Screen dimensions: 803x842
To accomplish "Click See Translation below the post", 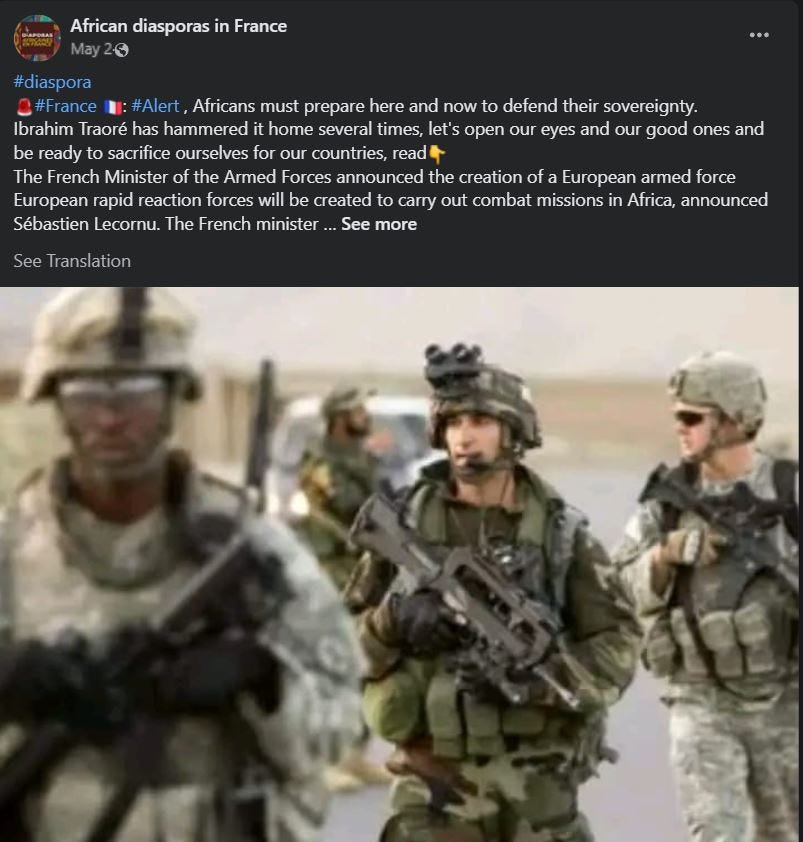I will click(72, 261).
